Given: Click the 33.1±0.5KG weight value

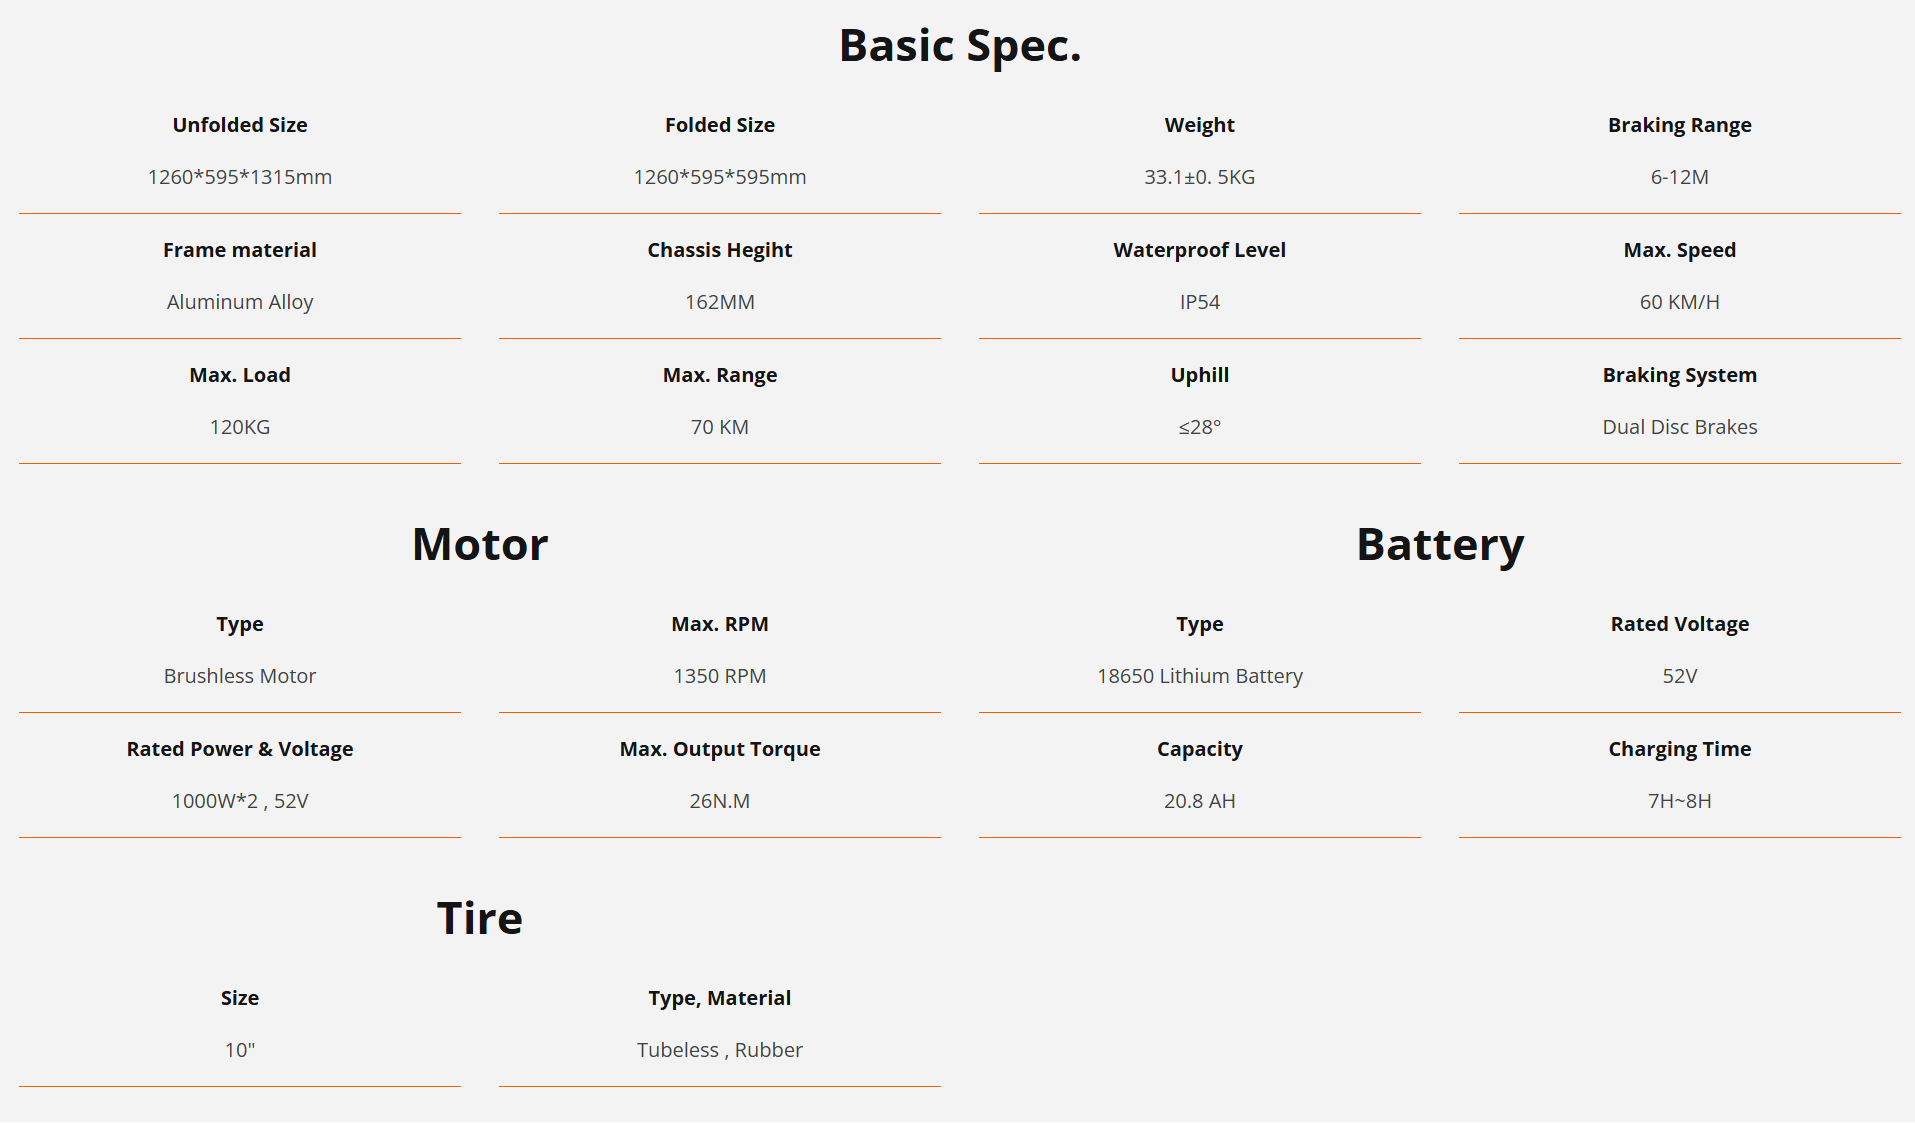Looking at the screenshot, I should (x=1199, y=177).
